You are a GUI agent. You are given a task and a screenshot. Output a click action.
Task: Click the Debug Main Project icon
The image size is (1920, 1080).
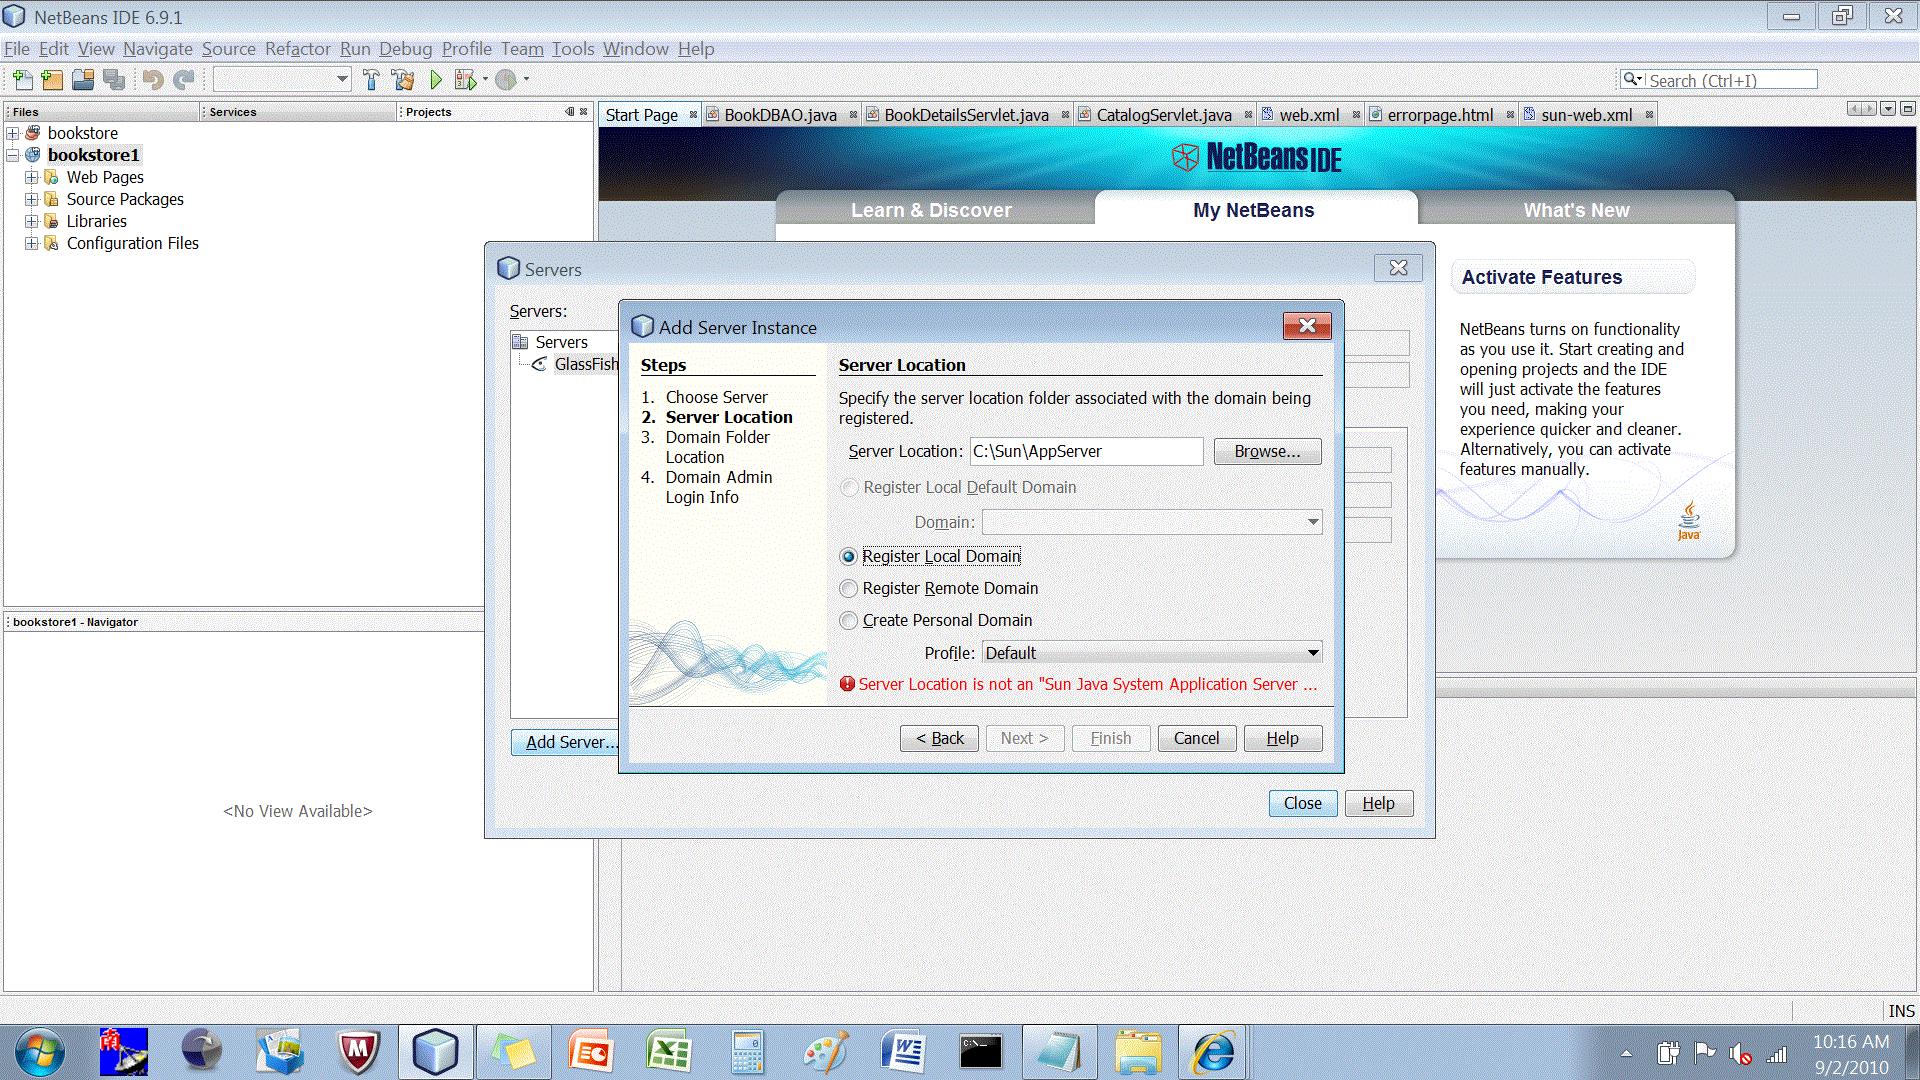pos(465,80)
